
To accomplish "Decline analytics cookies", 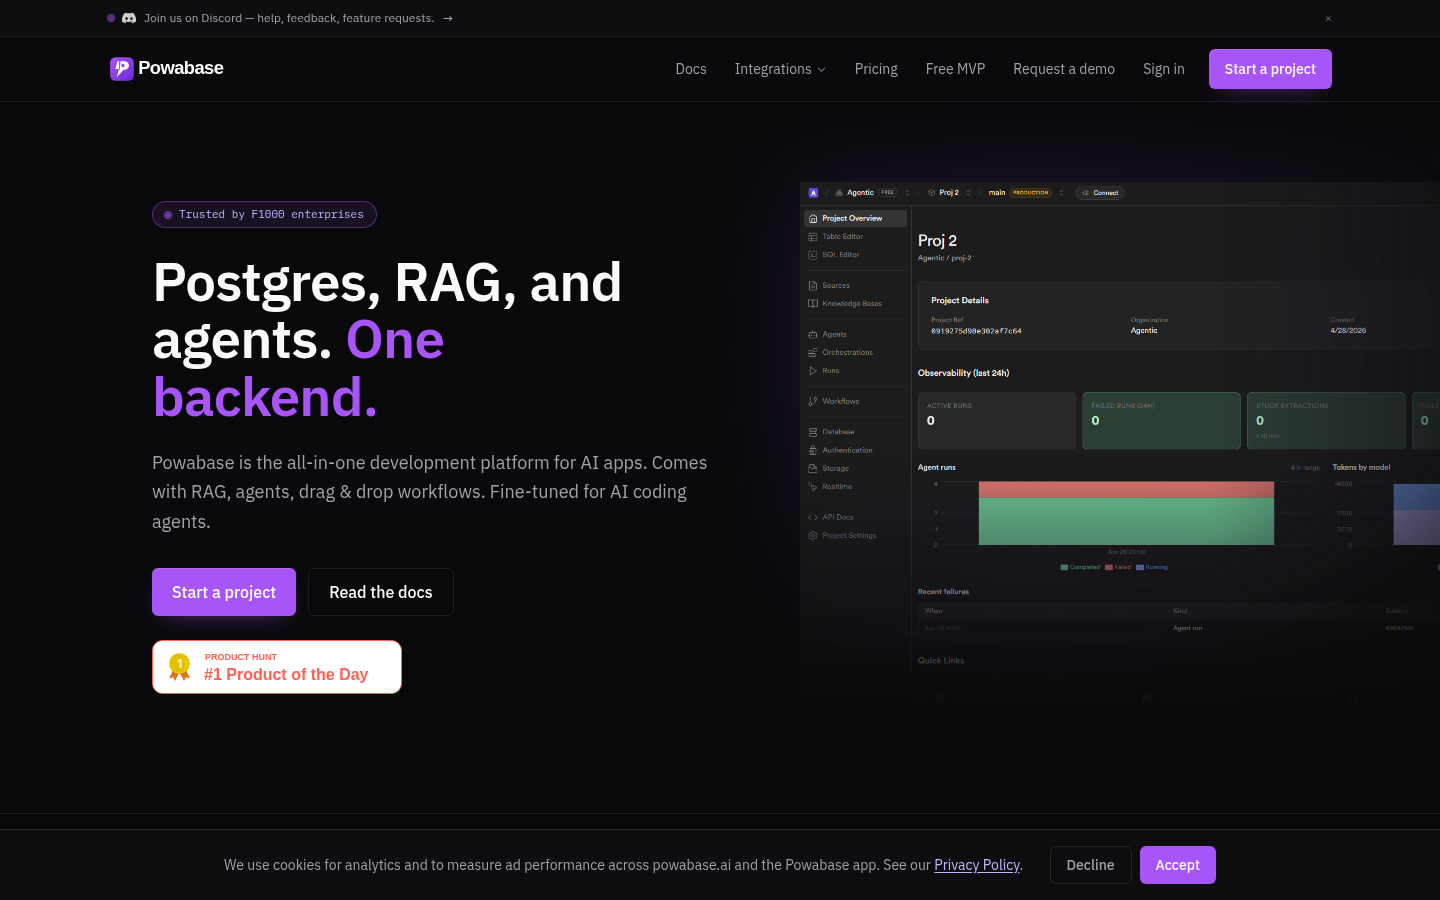I will (x=1090, y=865).
